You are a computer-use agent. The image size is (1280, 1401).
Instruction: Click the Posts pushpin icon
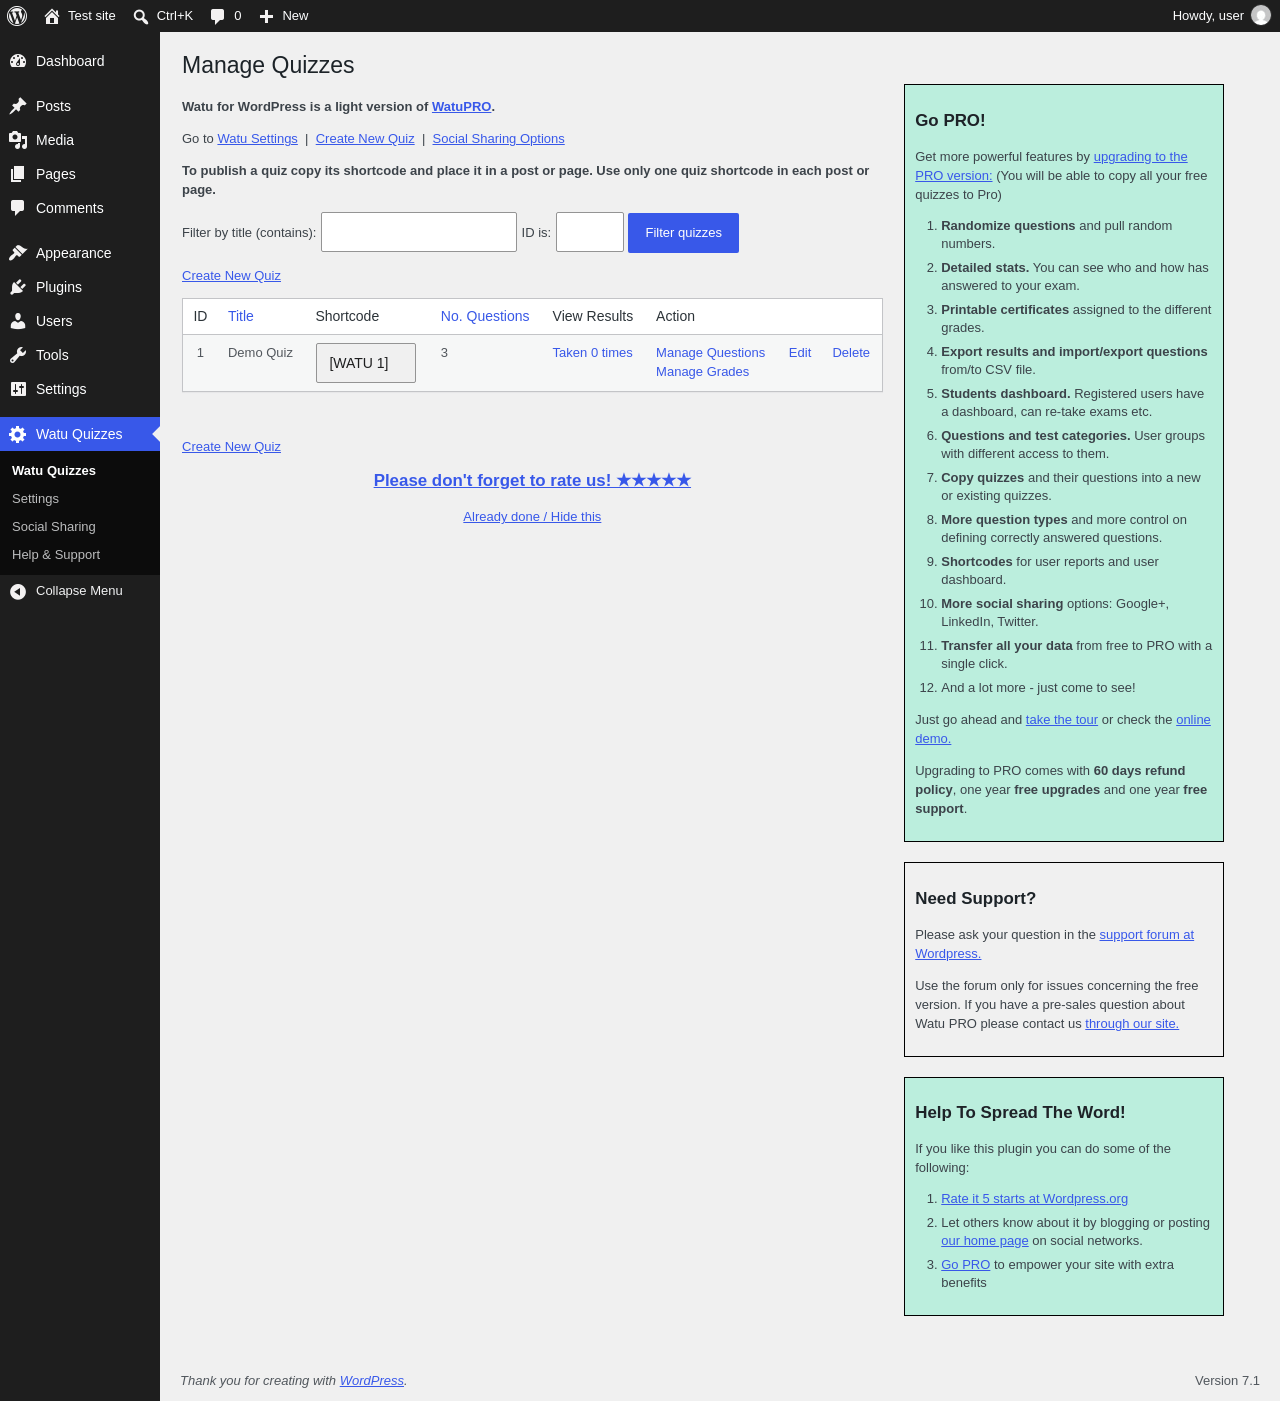(x=18, y=106)
